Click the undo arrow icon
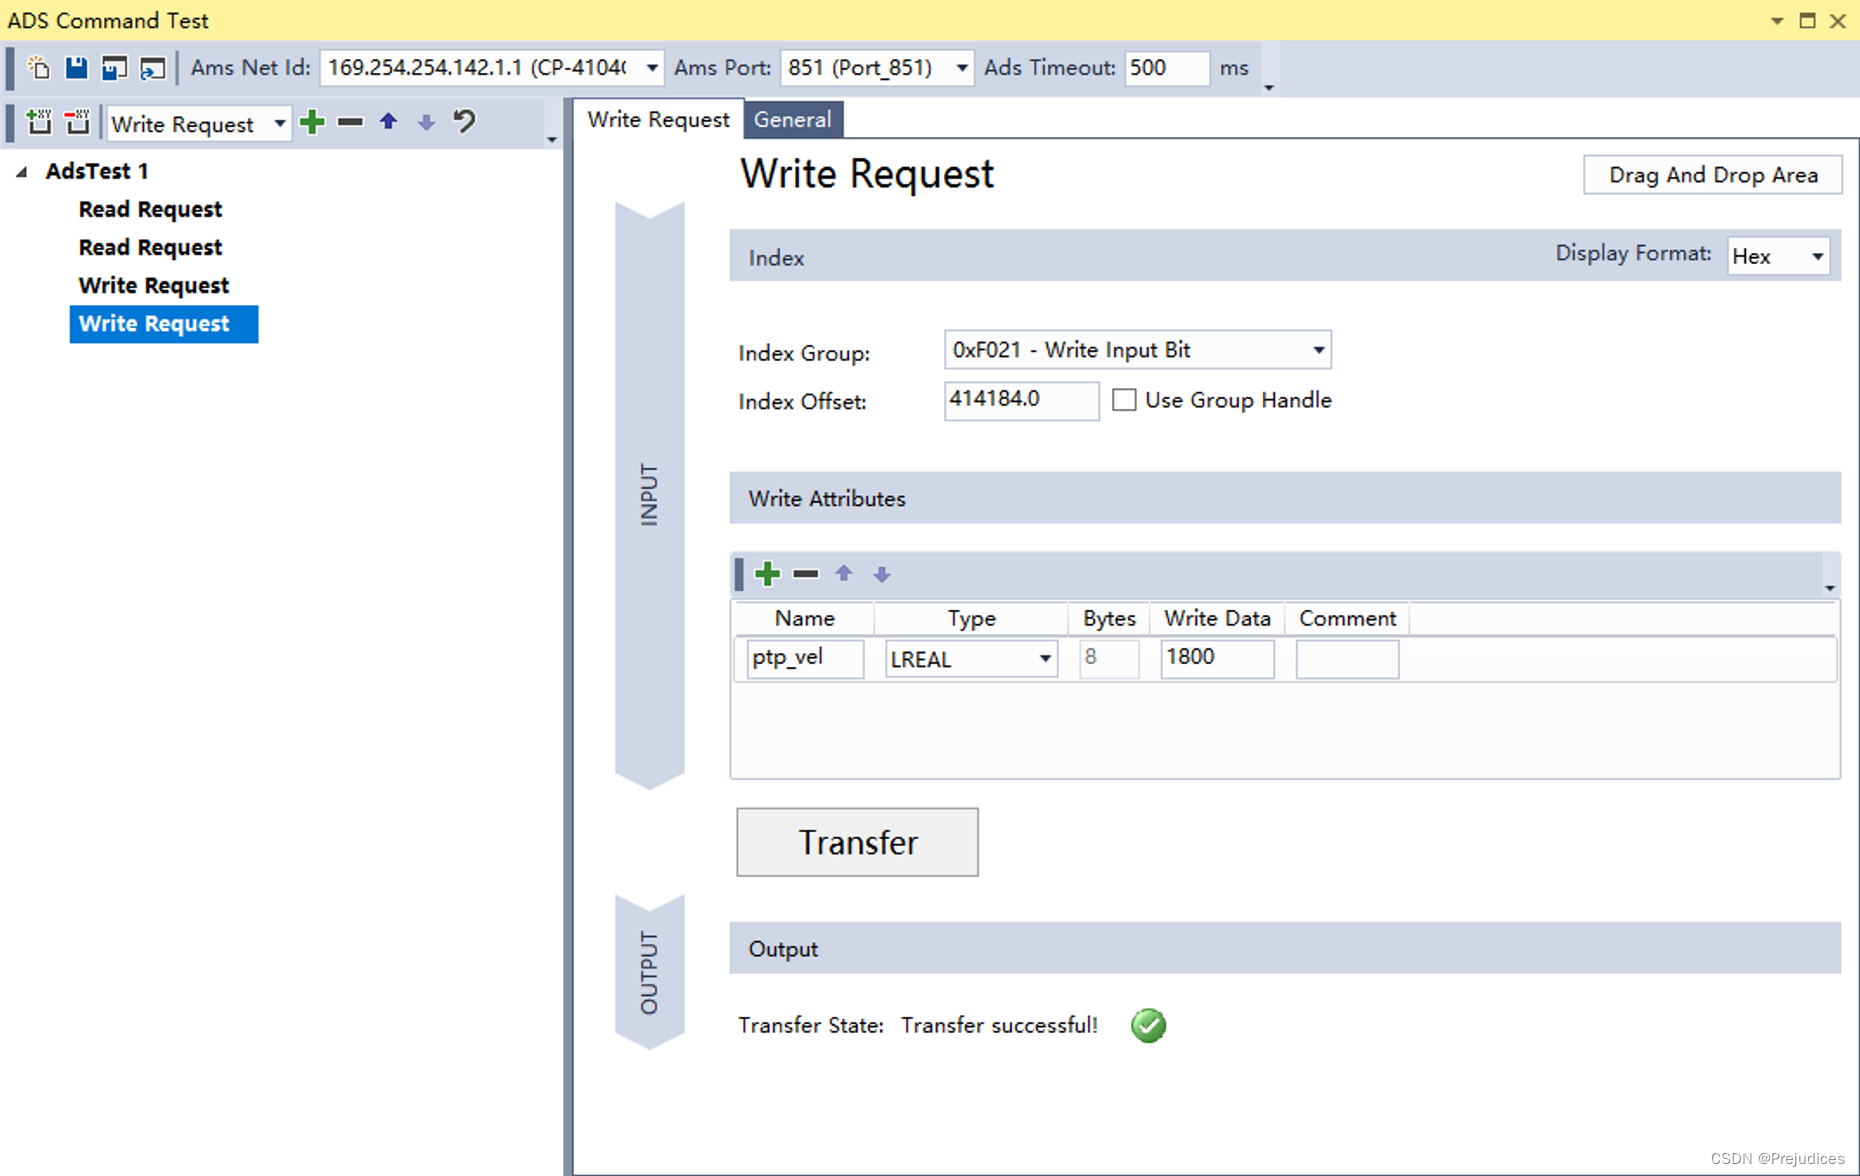The height and width of the screenshot is (1176, 1860). (464, 122)
